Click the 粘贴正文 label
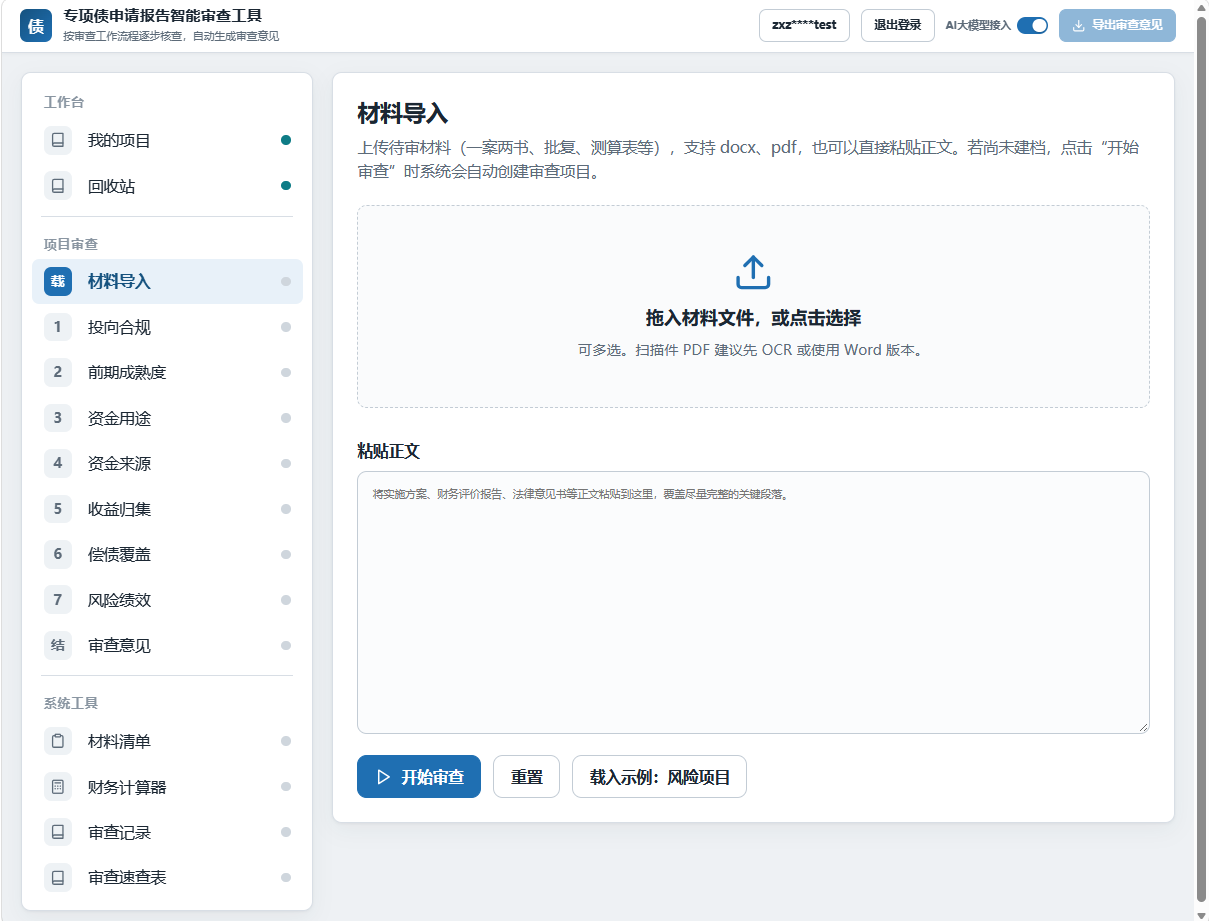1209x921 pixels. point(389,451)
